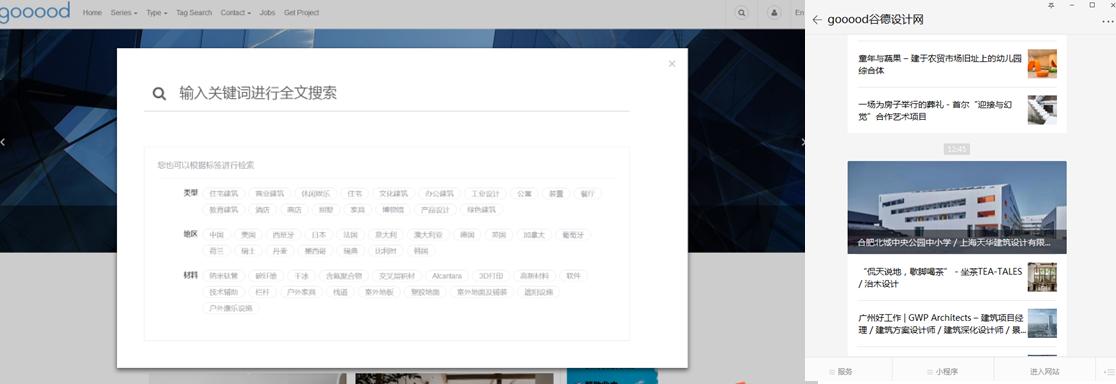Select the 住宅建筑 type tag

(x=223, y=193)
